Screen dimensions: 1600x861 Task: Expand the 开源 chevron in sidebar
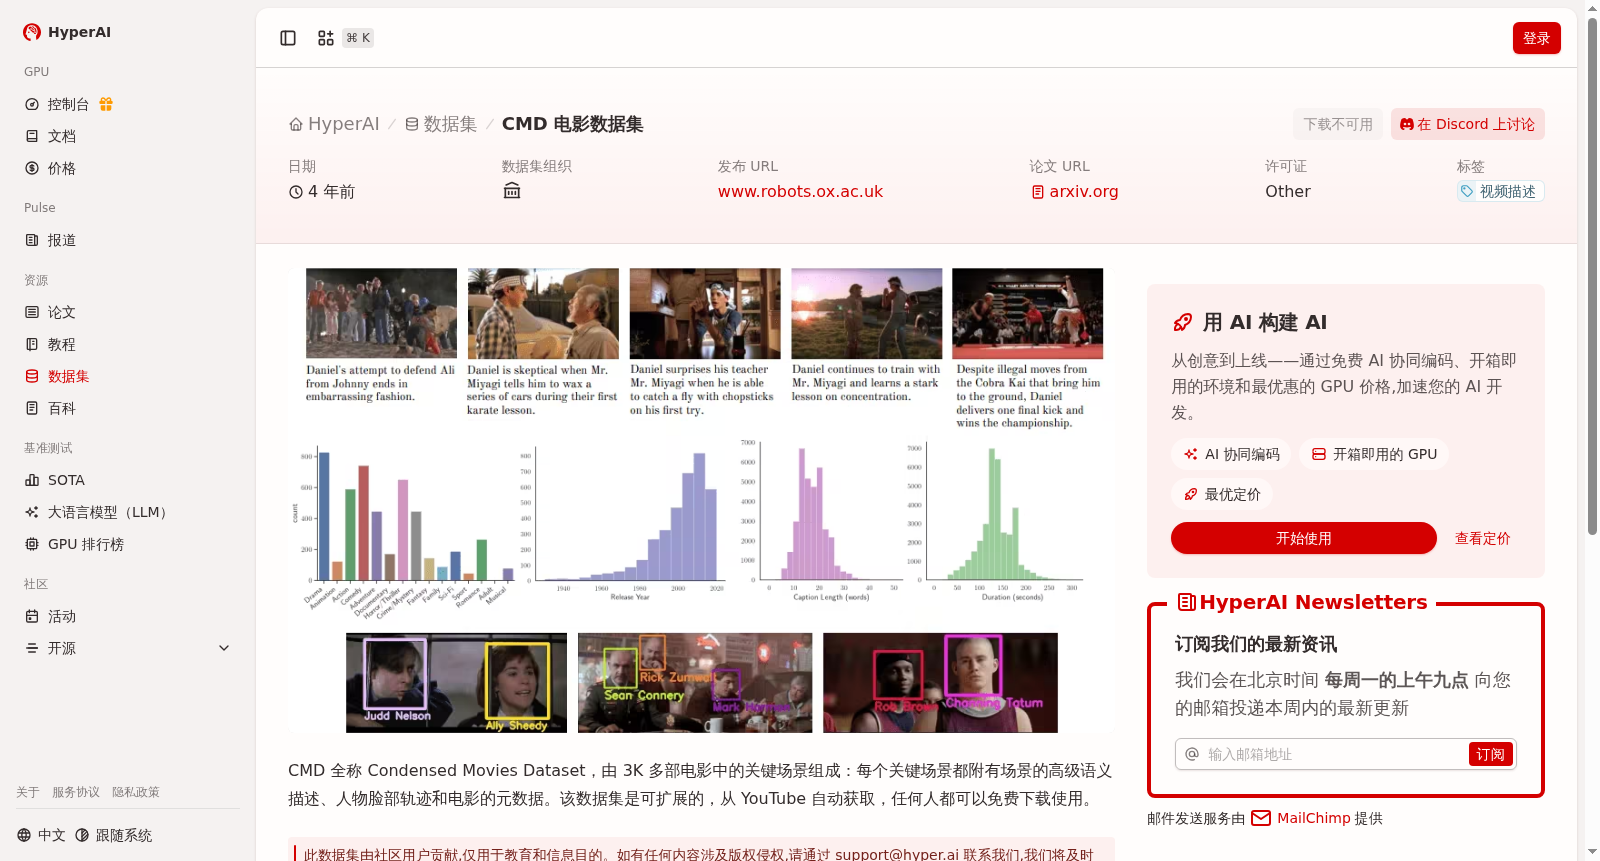(x=224, y=648)
